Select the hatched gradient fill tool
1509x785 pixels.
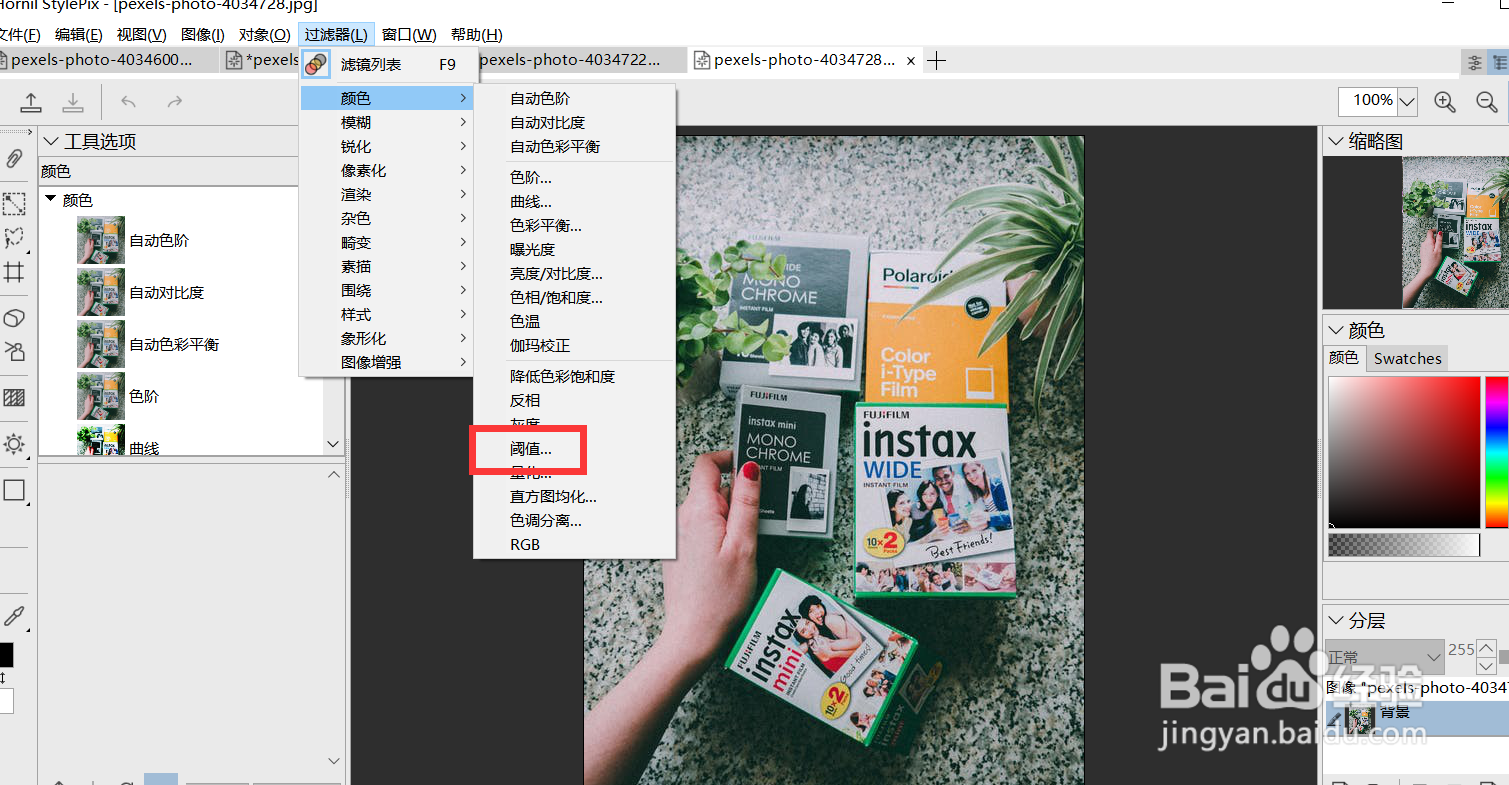tap(14, 397)
